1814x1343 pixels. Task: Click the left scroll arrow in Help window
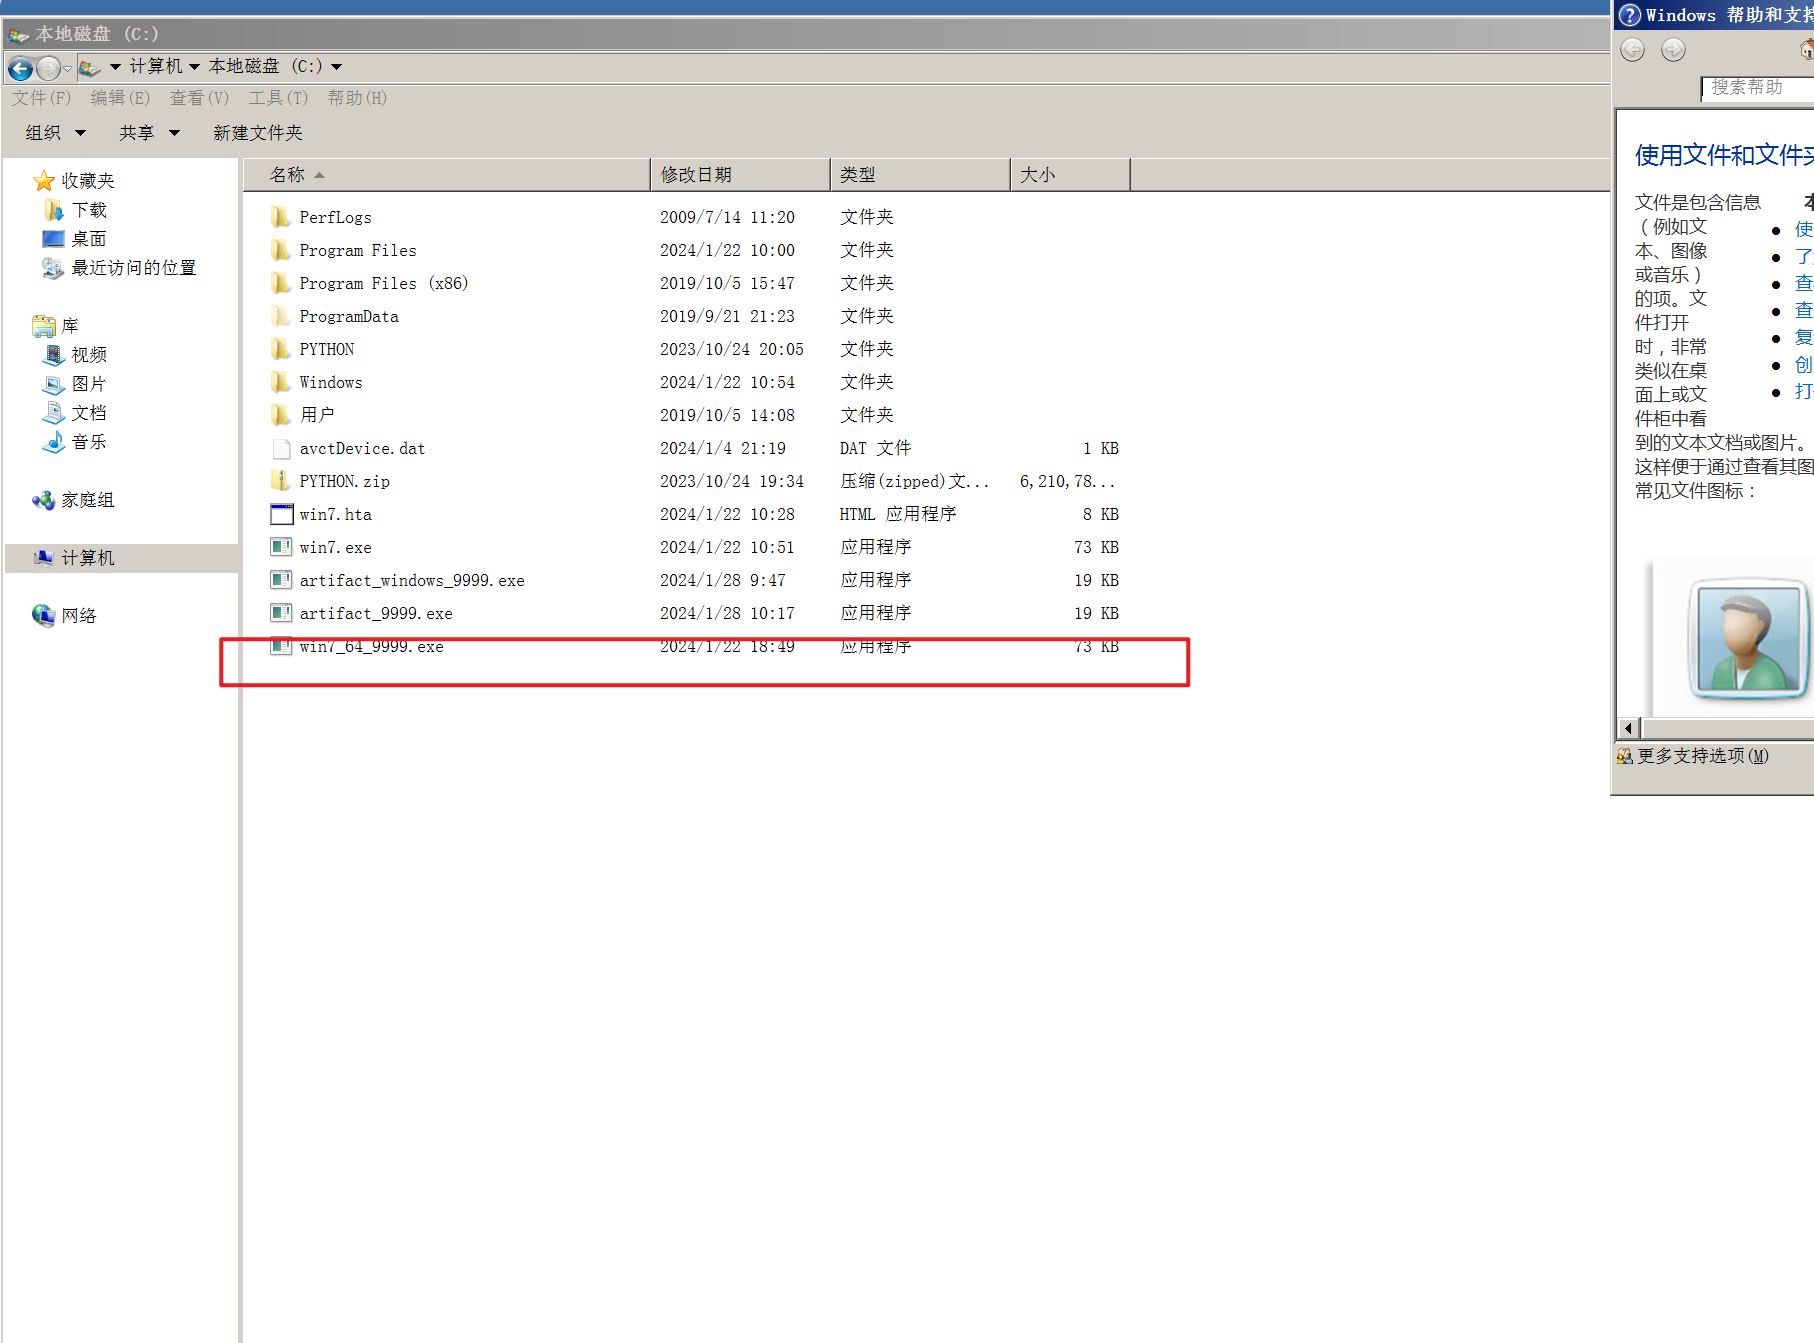(1629, 728)
